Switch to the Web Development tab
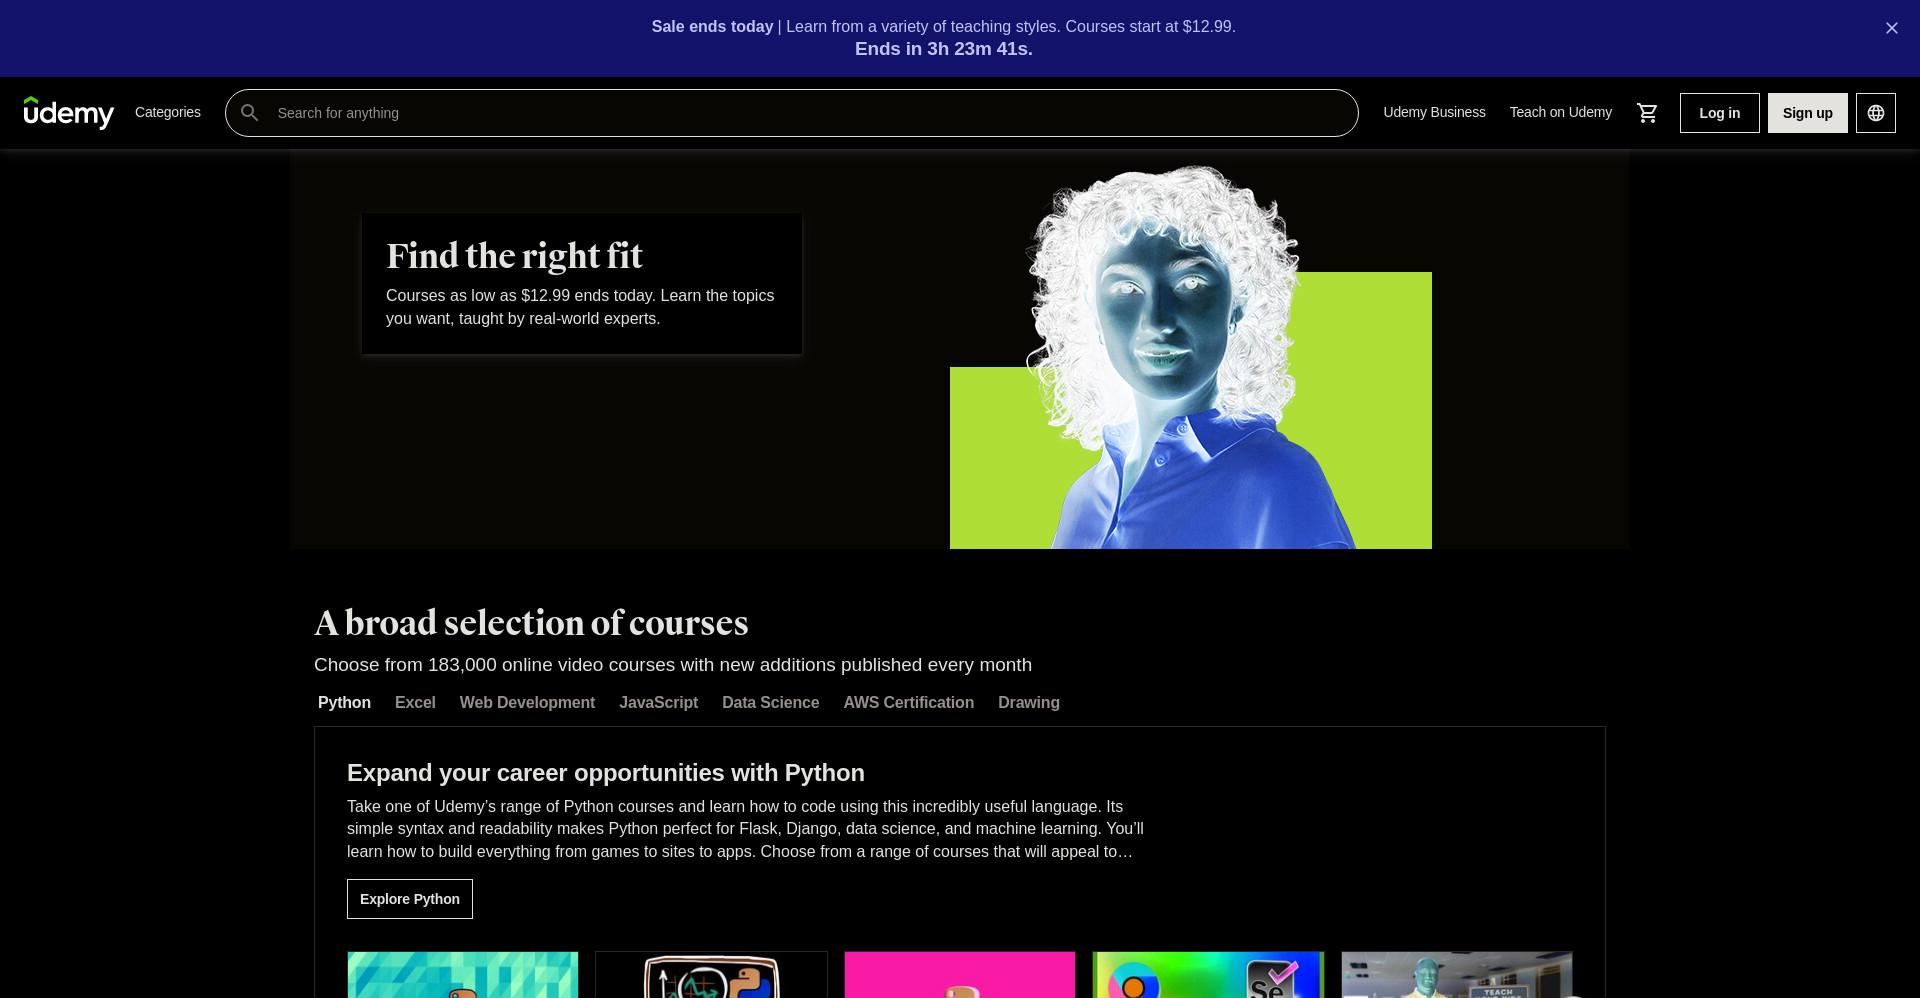The height and width of the screenshot is (998, 1920). tap(527, 703)
